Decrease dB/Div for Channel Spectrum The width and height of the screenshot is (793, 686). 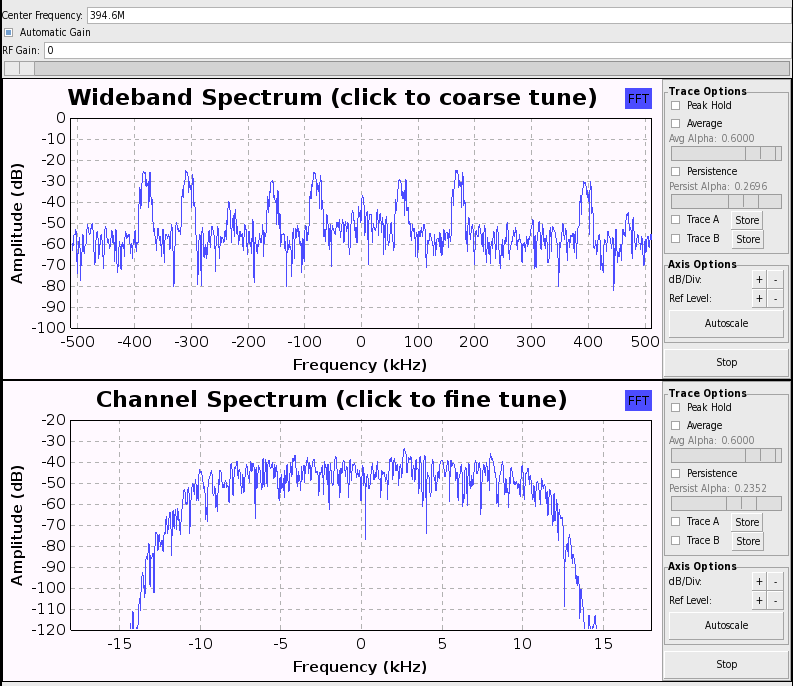point(775,581)
